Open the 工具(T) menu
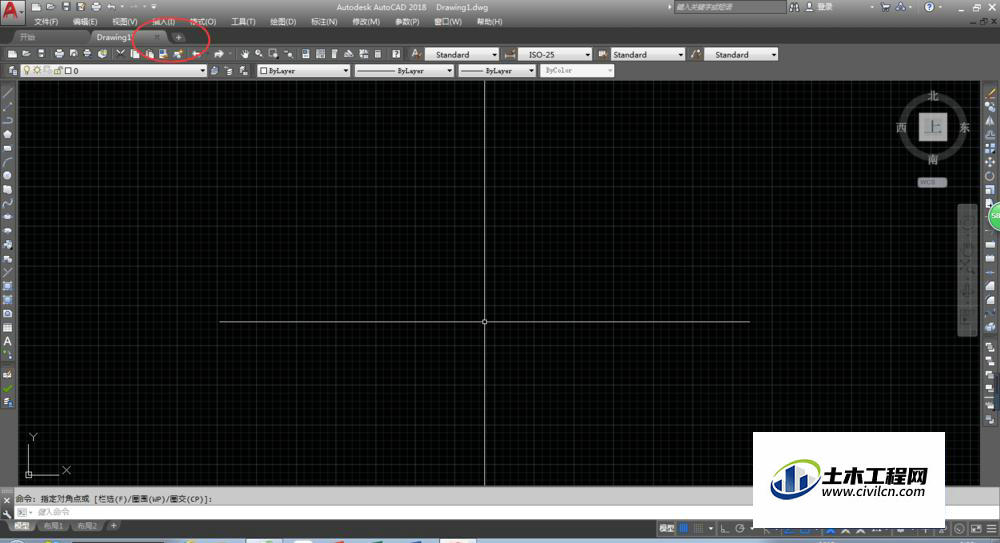Viewport: 1000px width, 543px height. pos(243,22)
